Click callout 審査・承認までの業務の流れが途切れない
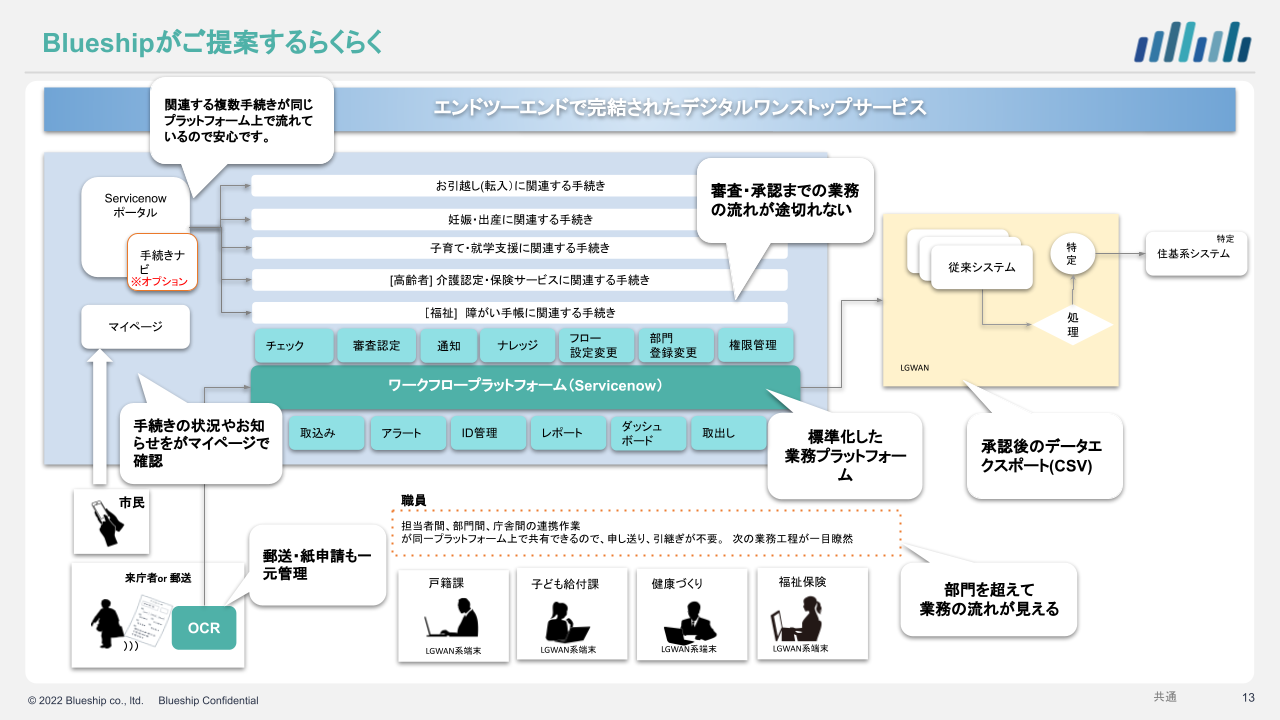Image resolution: width=1280 pixels, height=720 pixels. tap(784, 200)
